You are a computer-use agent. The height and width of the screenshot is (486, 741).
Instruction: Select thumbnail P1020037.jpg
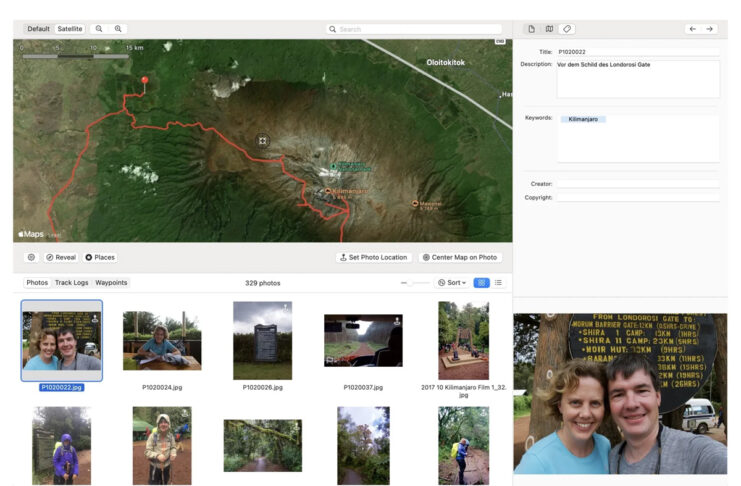pyautogui.click(x=363, y=340)
